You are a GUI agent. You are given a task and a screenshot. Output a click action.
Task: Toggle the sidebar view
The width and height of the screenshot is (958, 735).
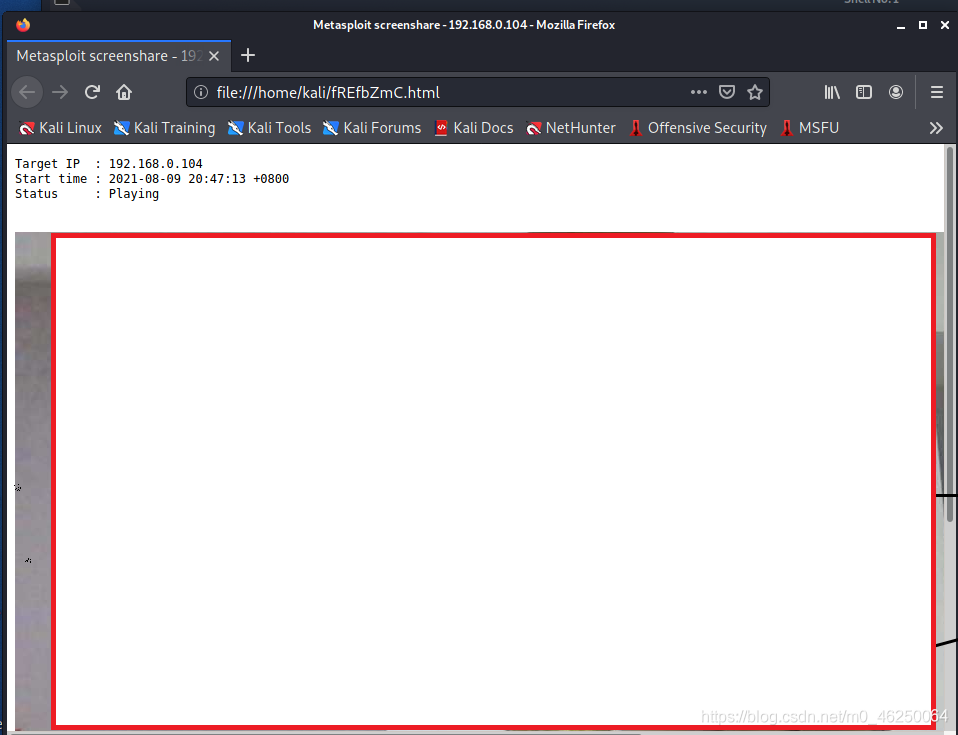pos(864,92)
